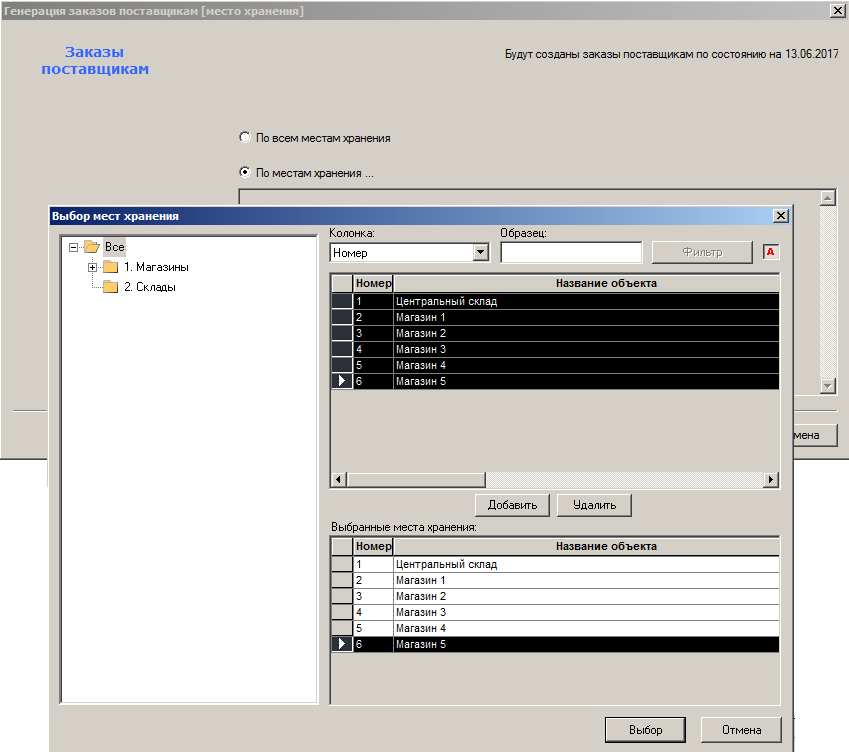Screen dimensions: 849x752
Task: Click left arrow of upper grid horizontal scrollbar
Action: 339,479
